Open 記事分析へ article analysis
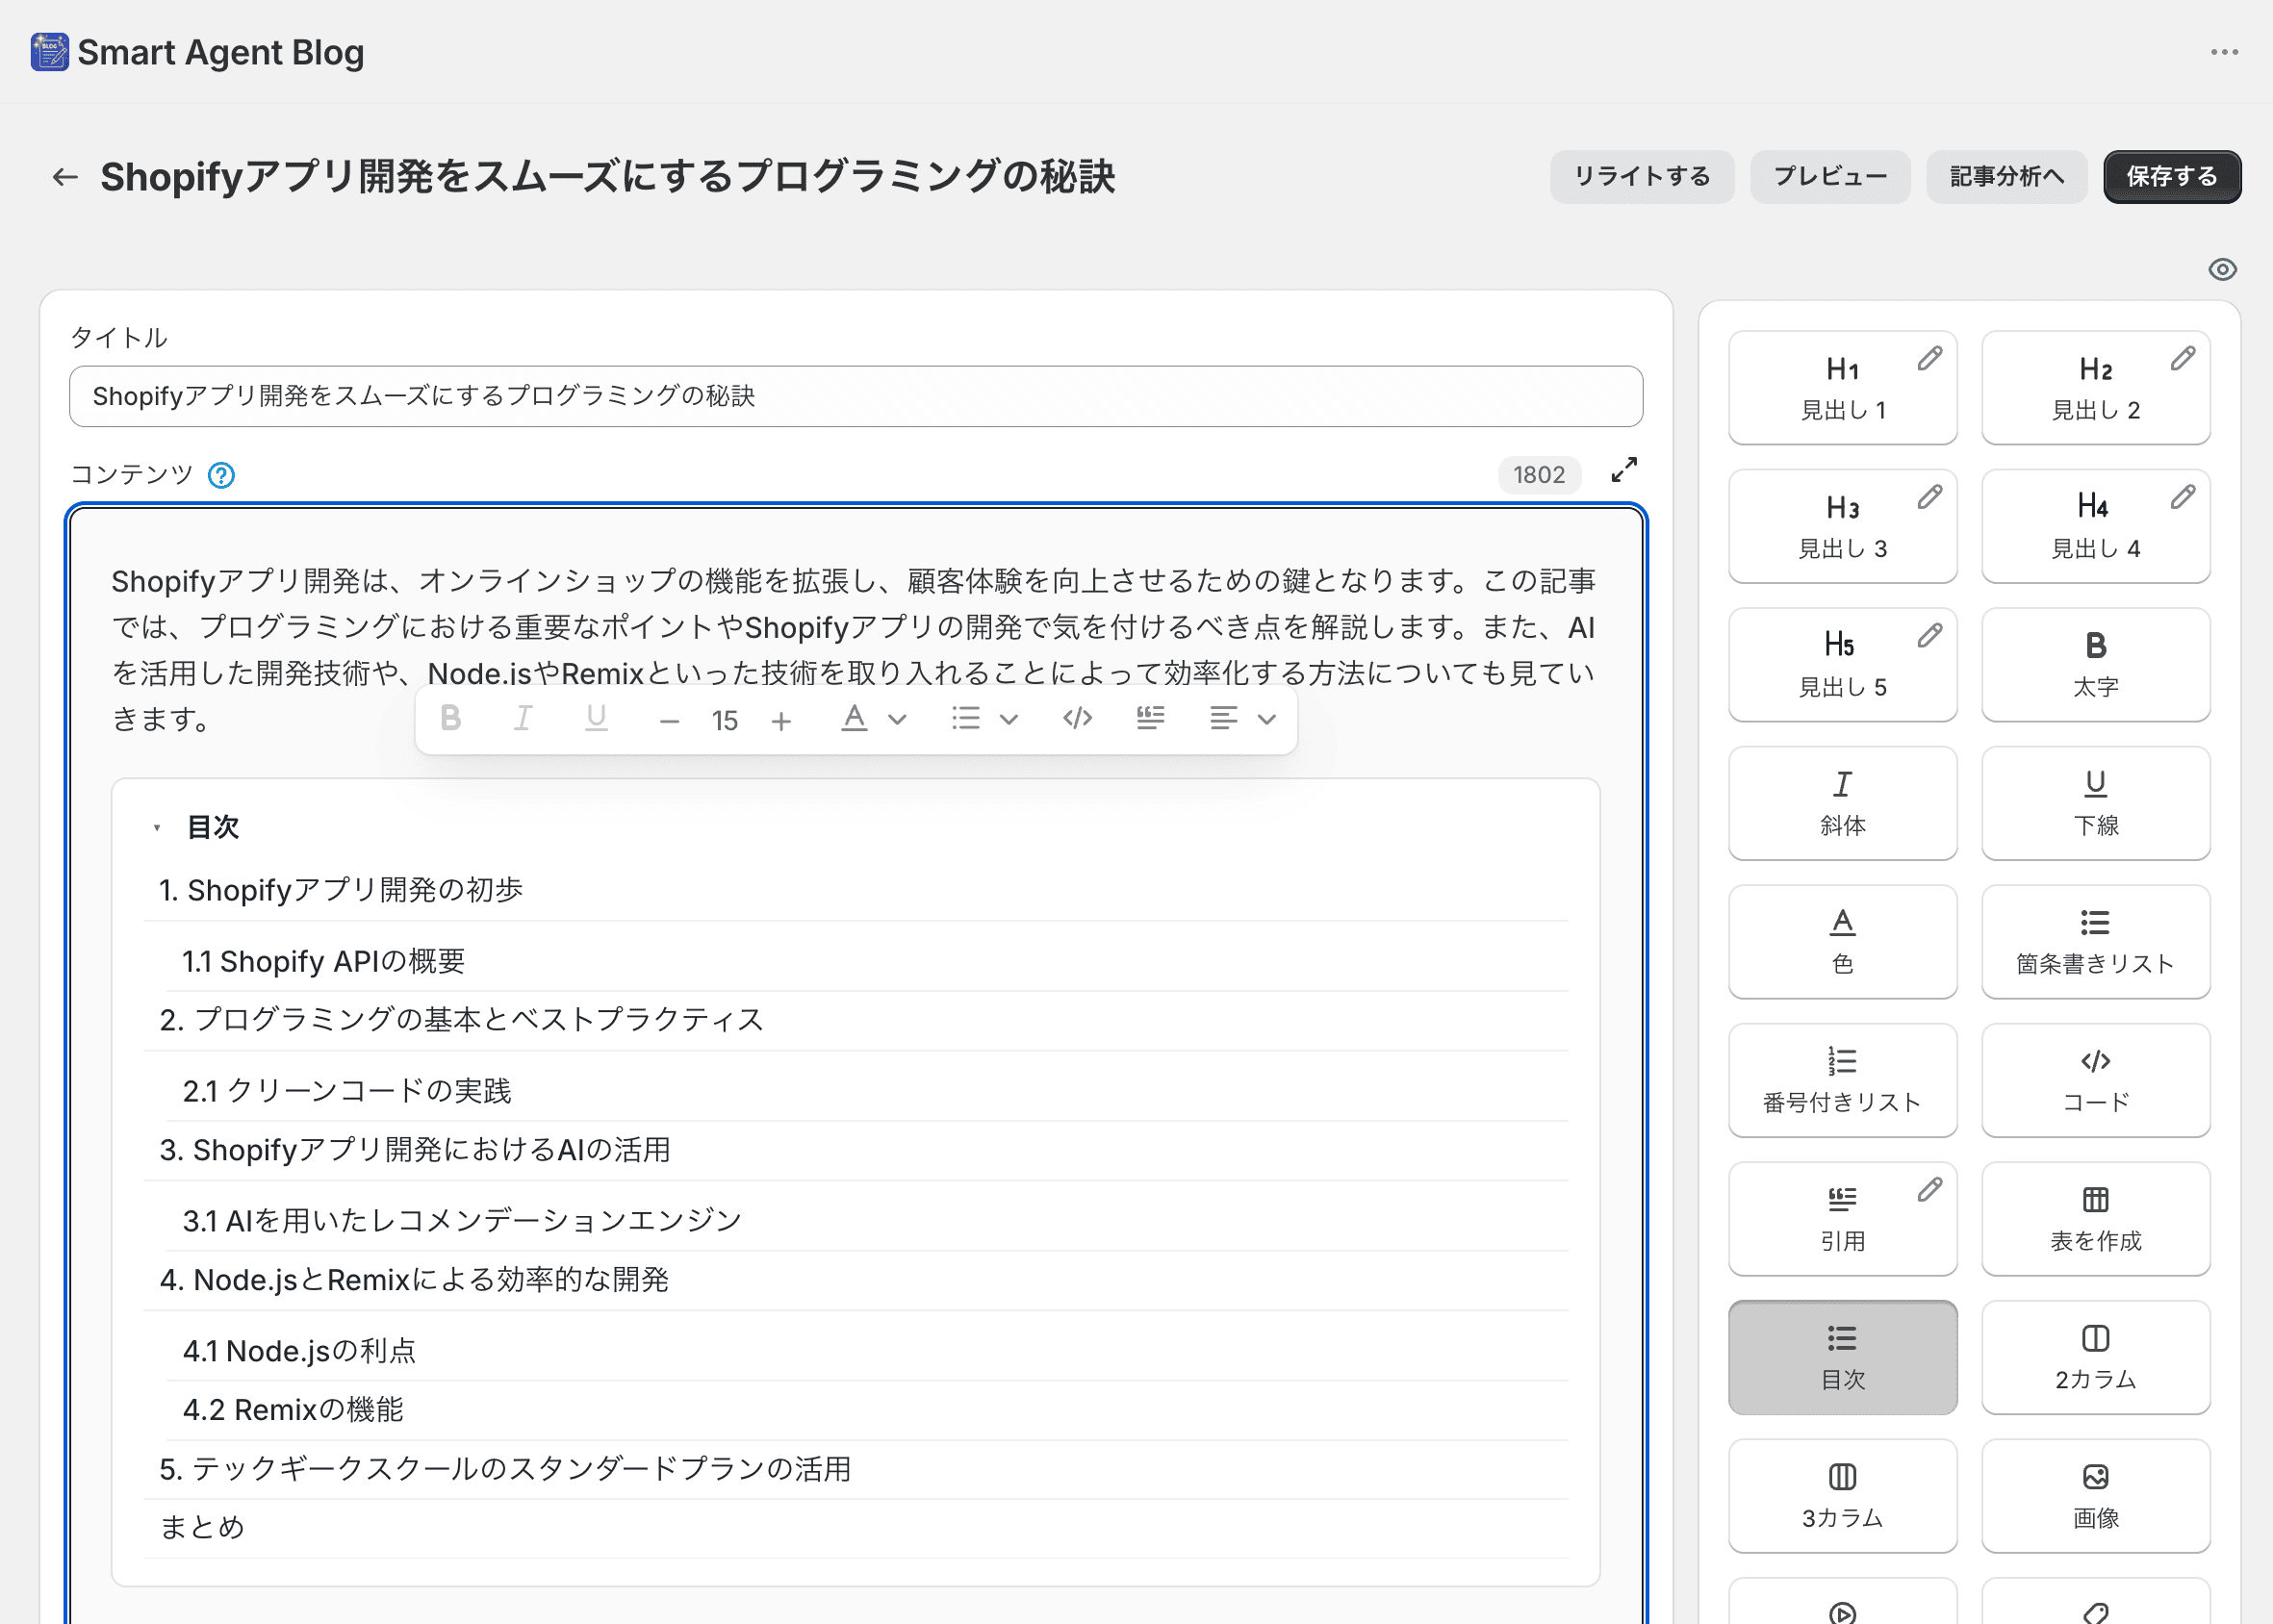Viewport: 2273px width, 1624px height. pyautogui.click(x=2006, y=177)
